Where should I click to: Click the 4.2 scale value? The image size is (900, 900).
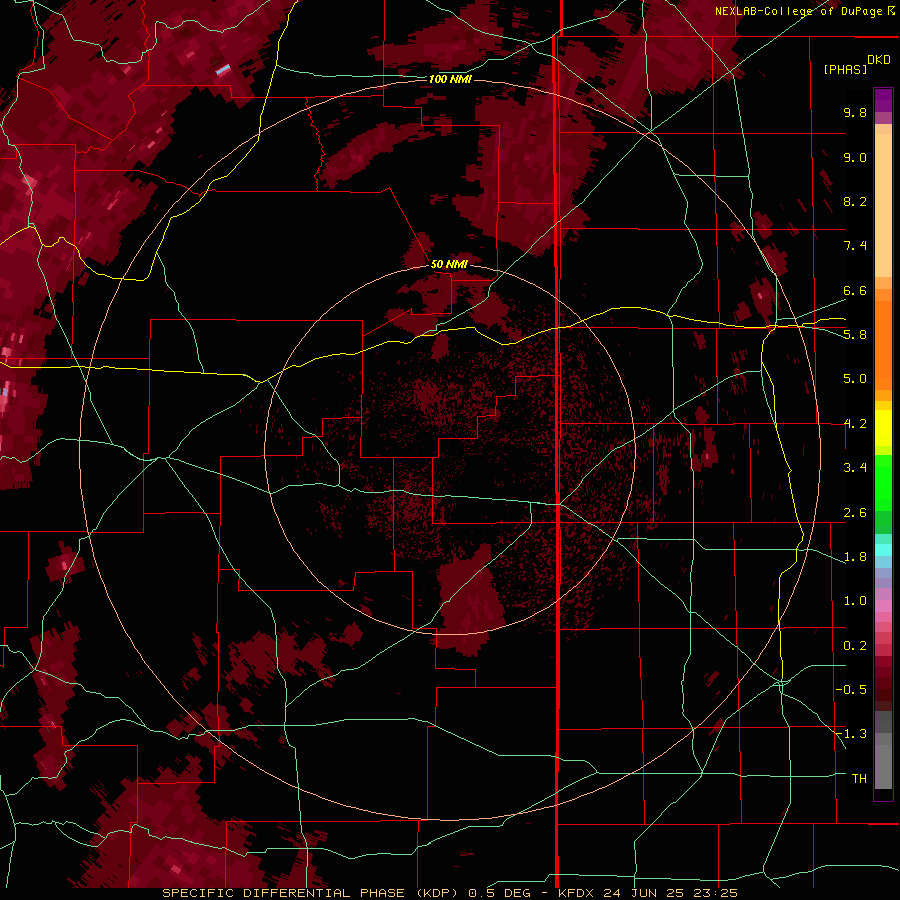pyautogui.click(x=855, y=424)
